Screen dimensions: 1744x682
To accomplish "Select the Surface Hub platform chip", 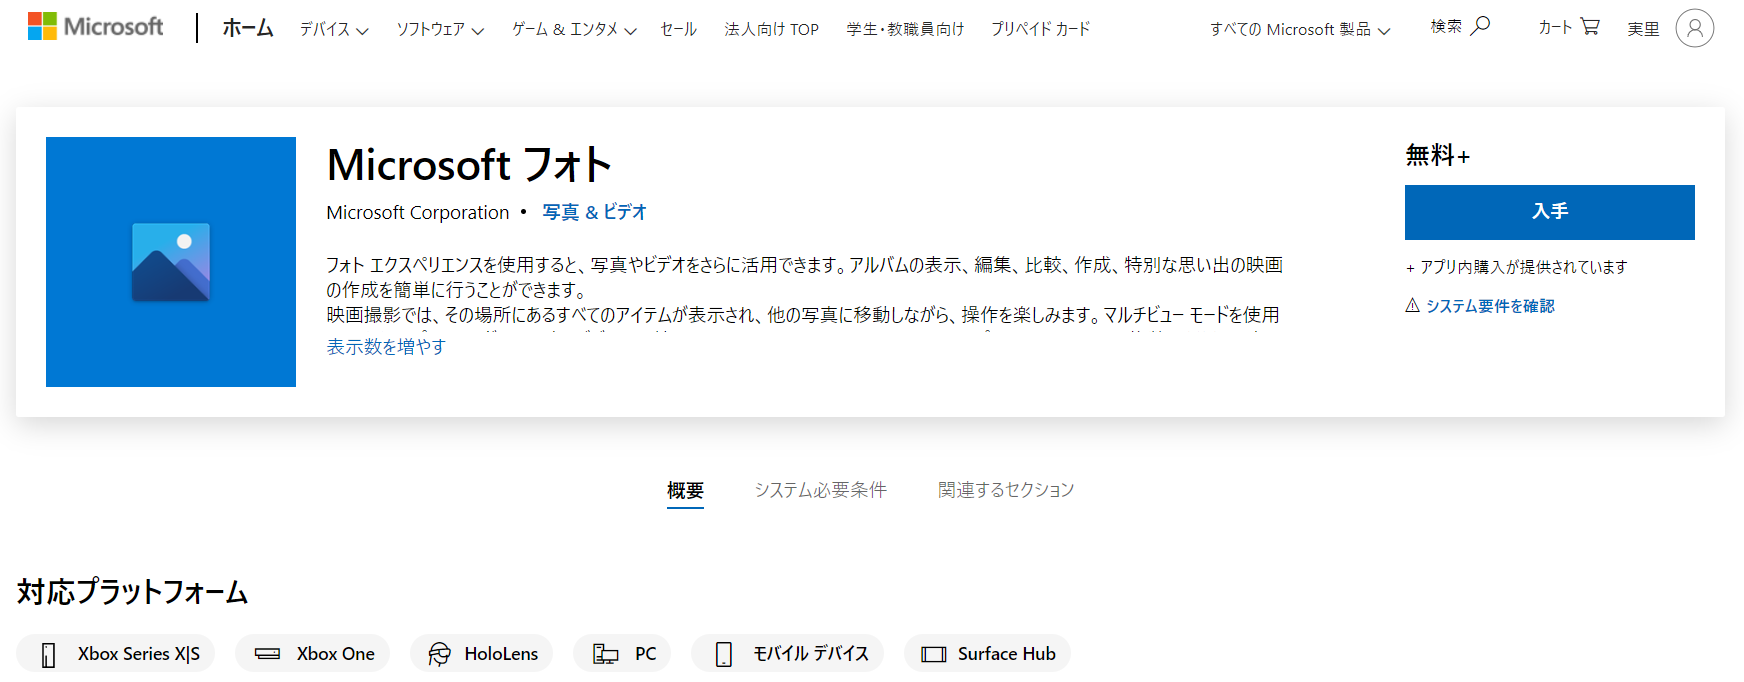I will [987, 653].
